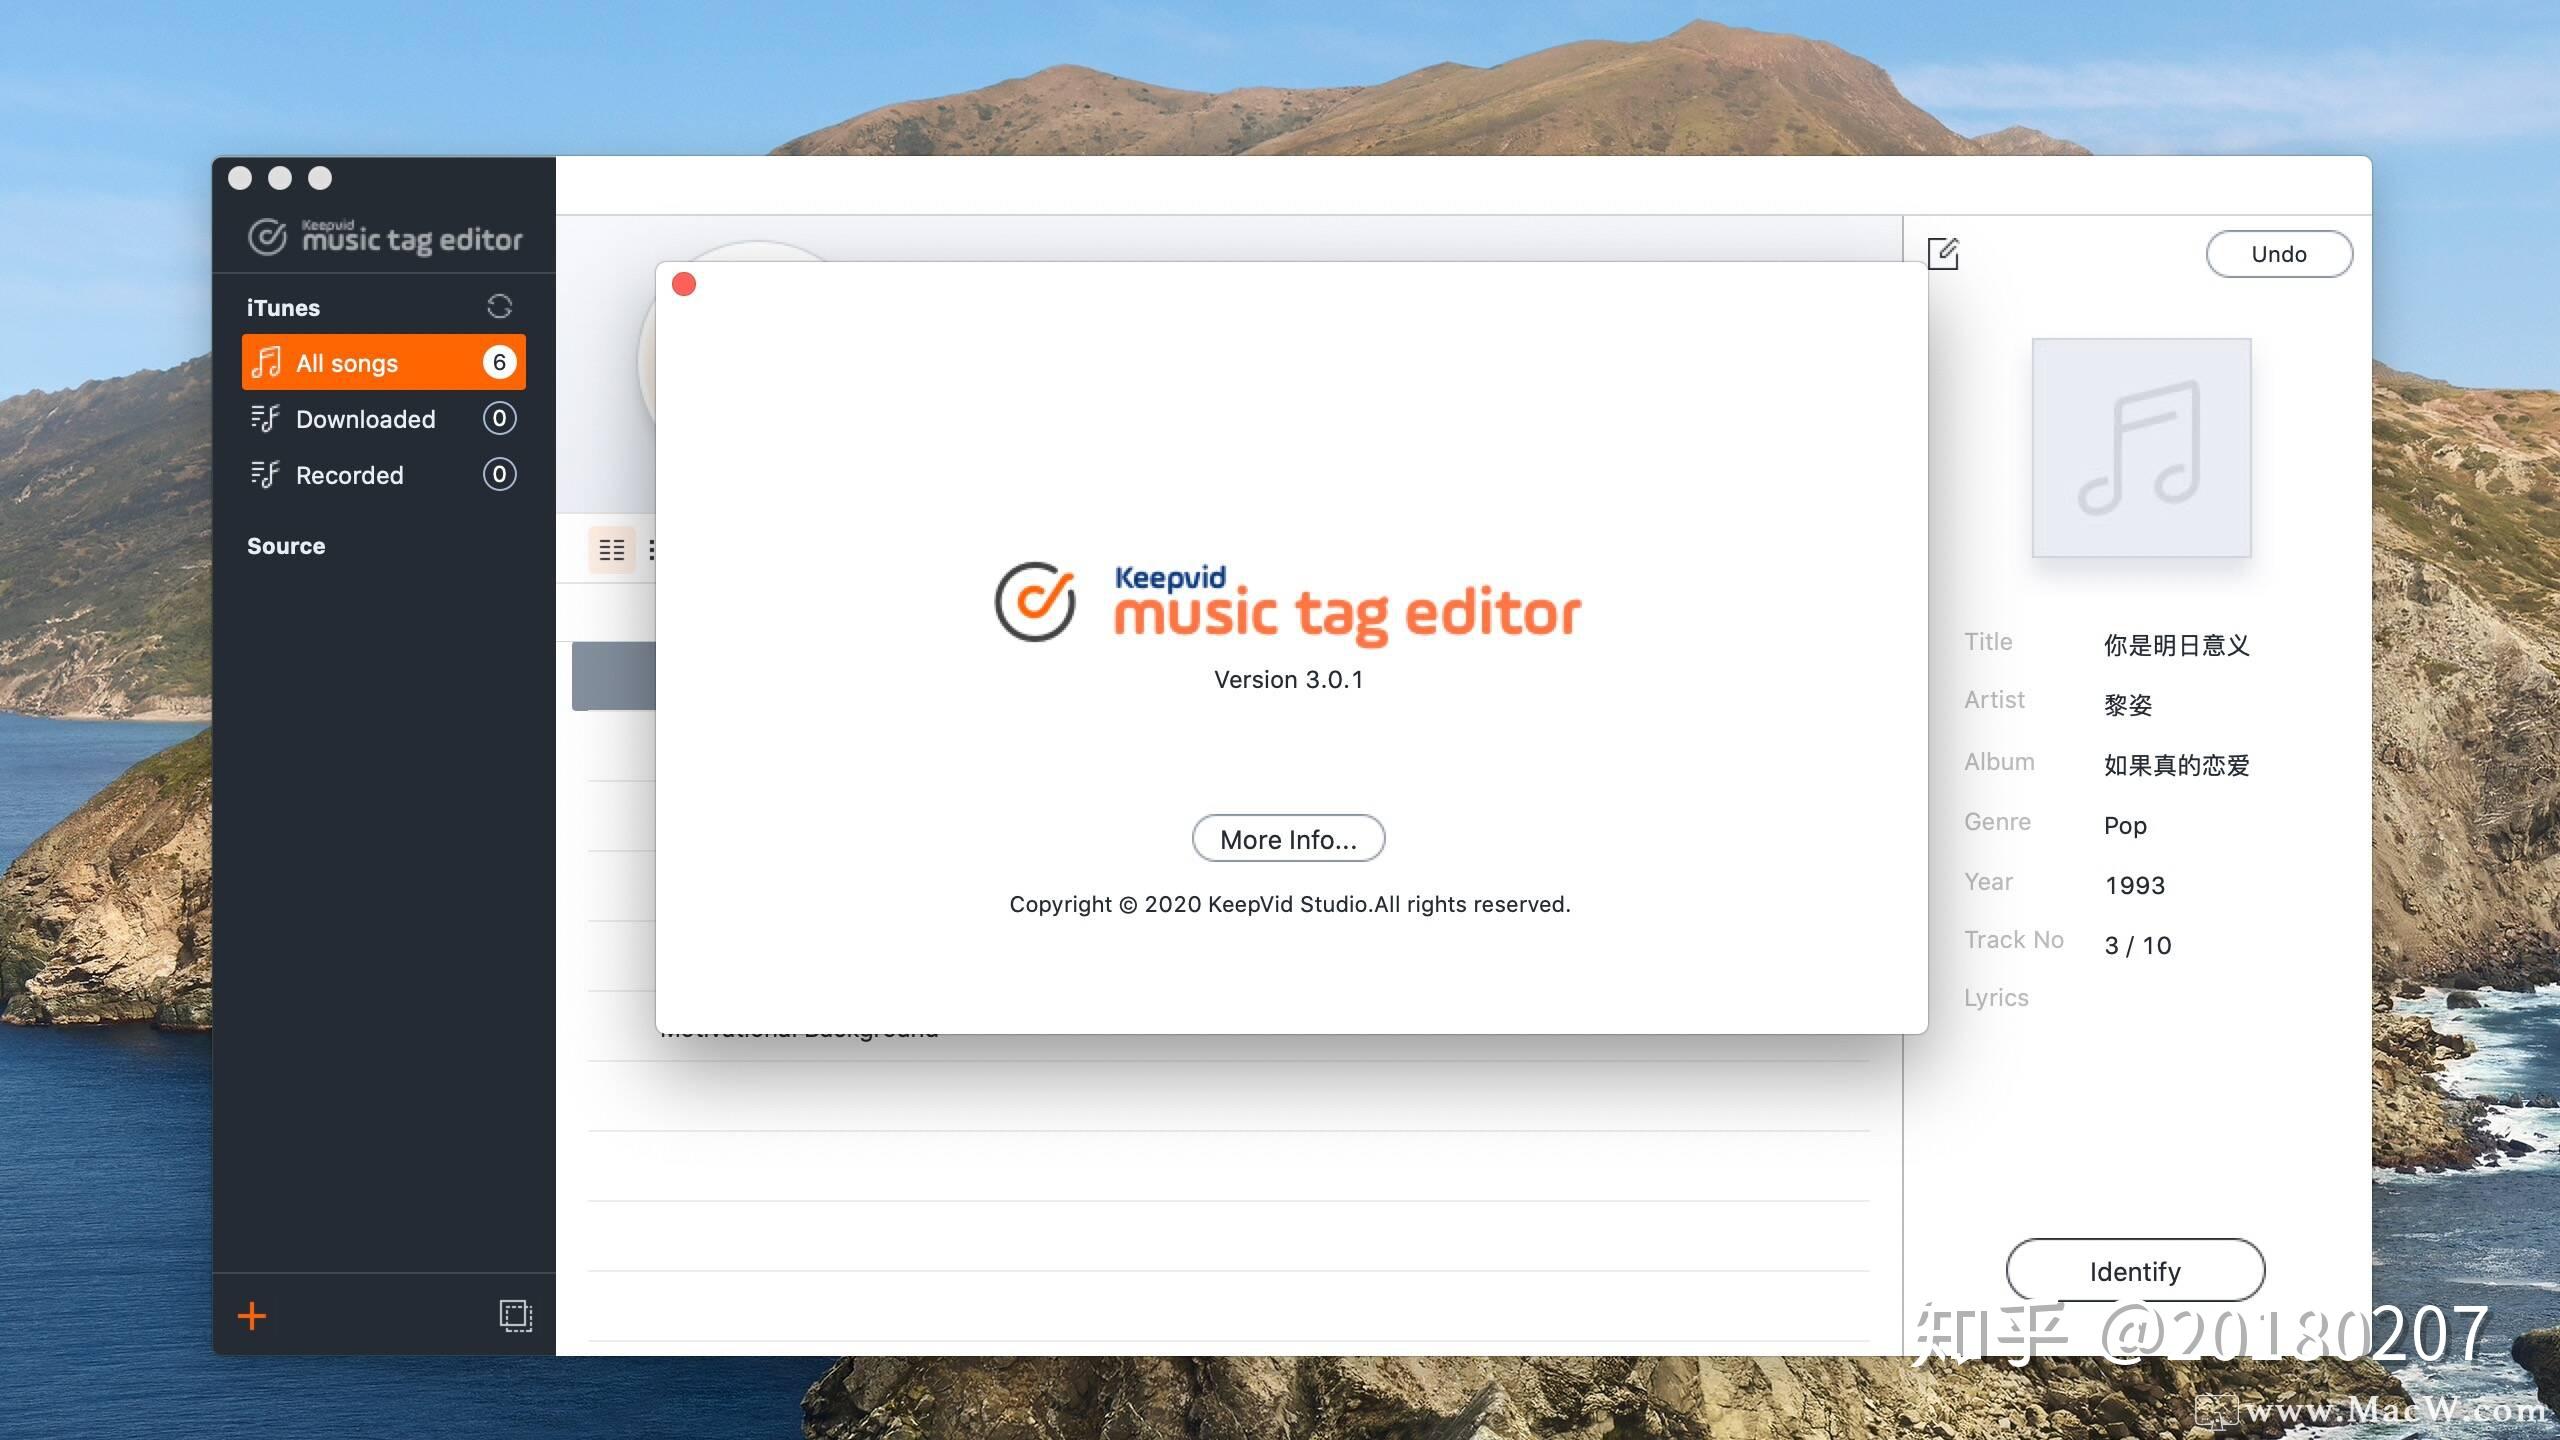Viewport: 2560px width, 1440px height.
Task: Click the Keepvid music tag editor sidebar logo
Action: point(385,236)
